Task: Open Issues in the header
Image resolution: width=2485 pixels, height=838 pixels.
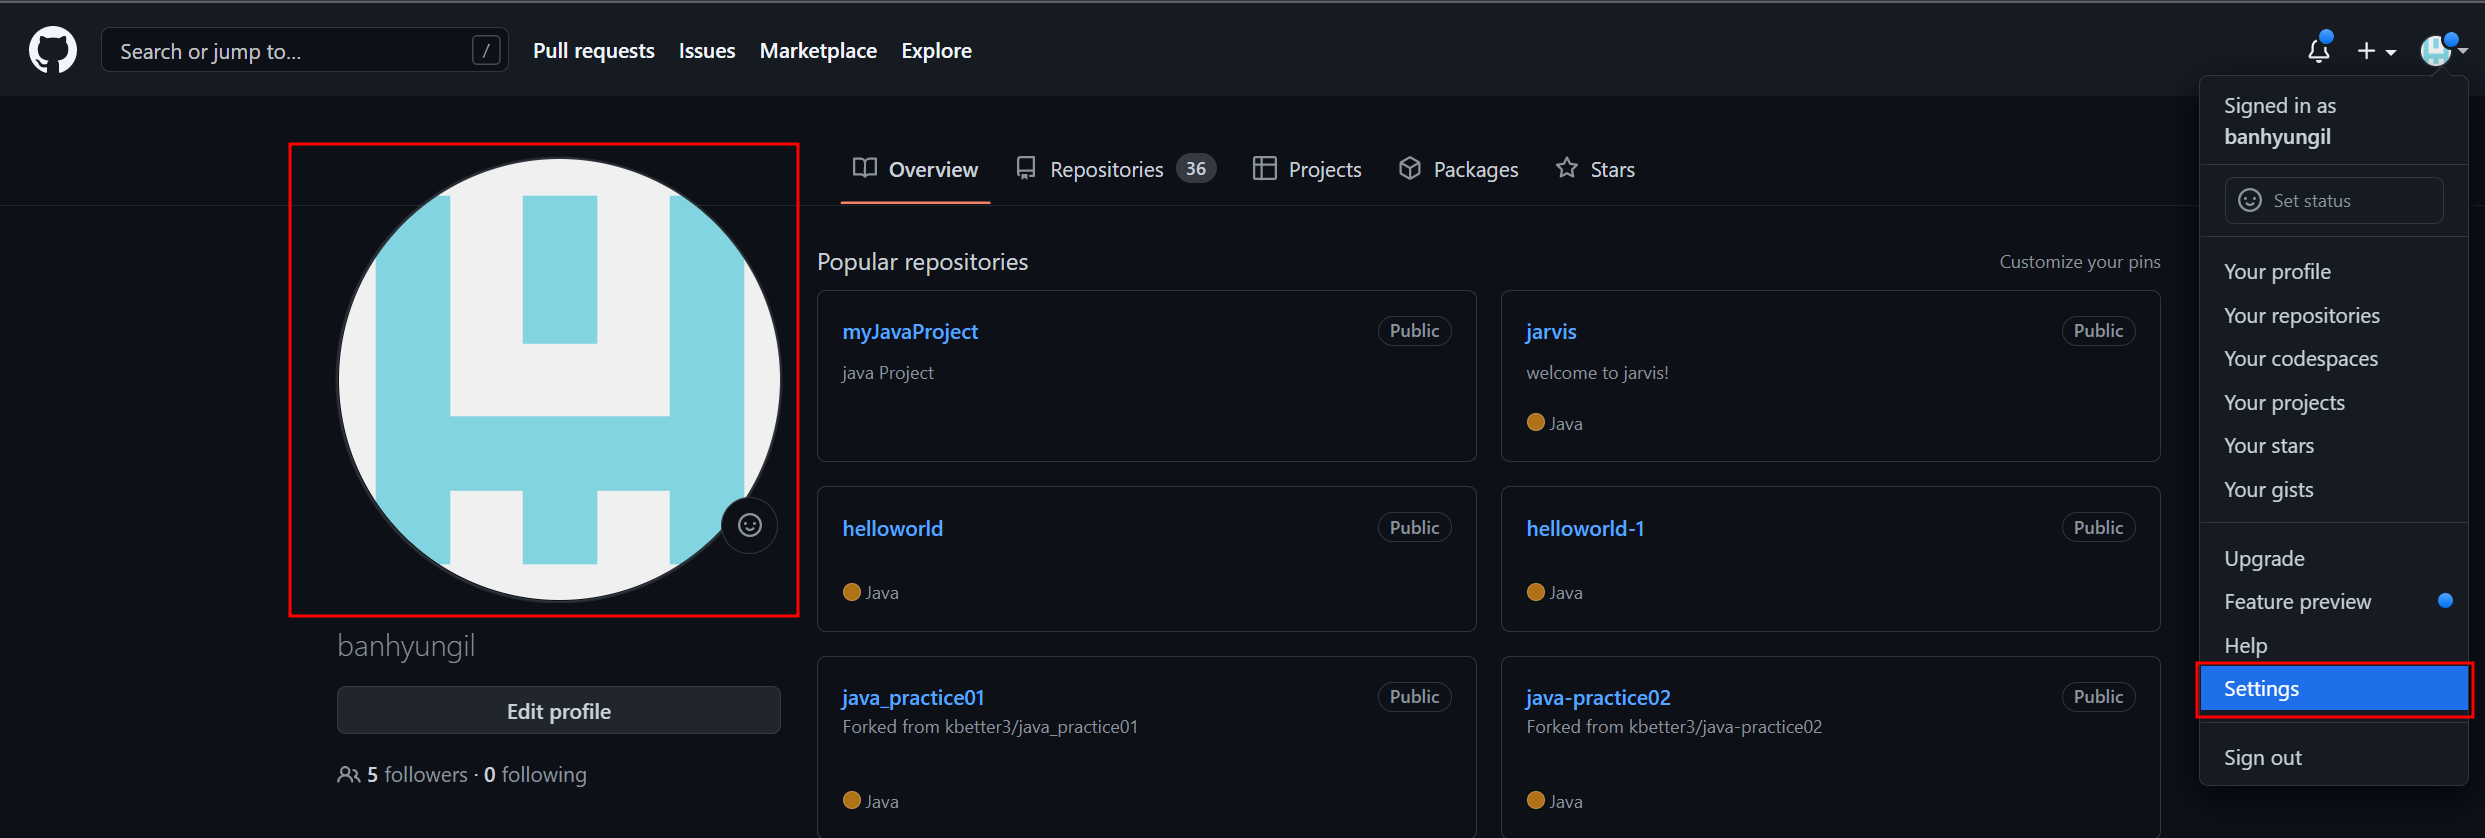Action: (x=707, y=51)
